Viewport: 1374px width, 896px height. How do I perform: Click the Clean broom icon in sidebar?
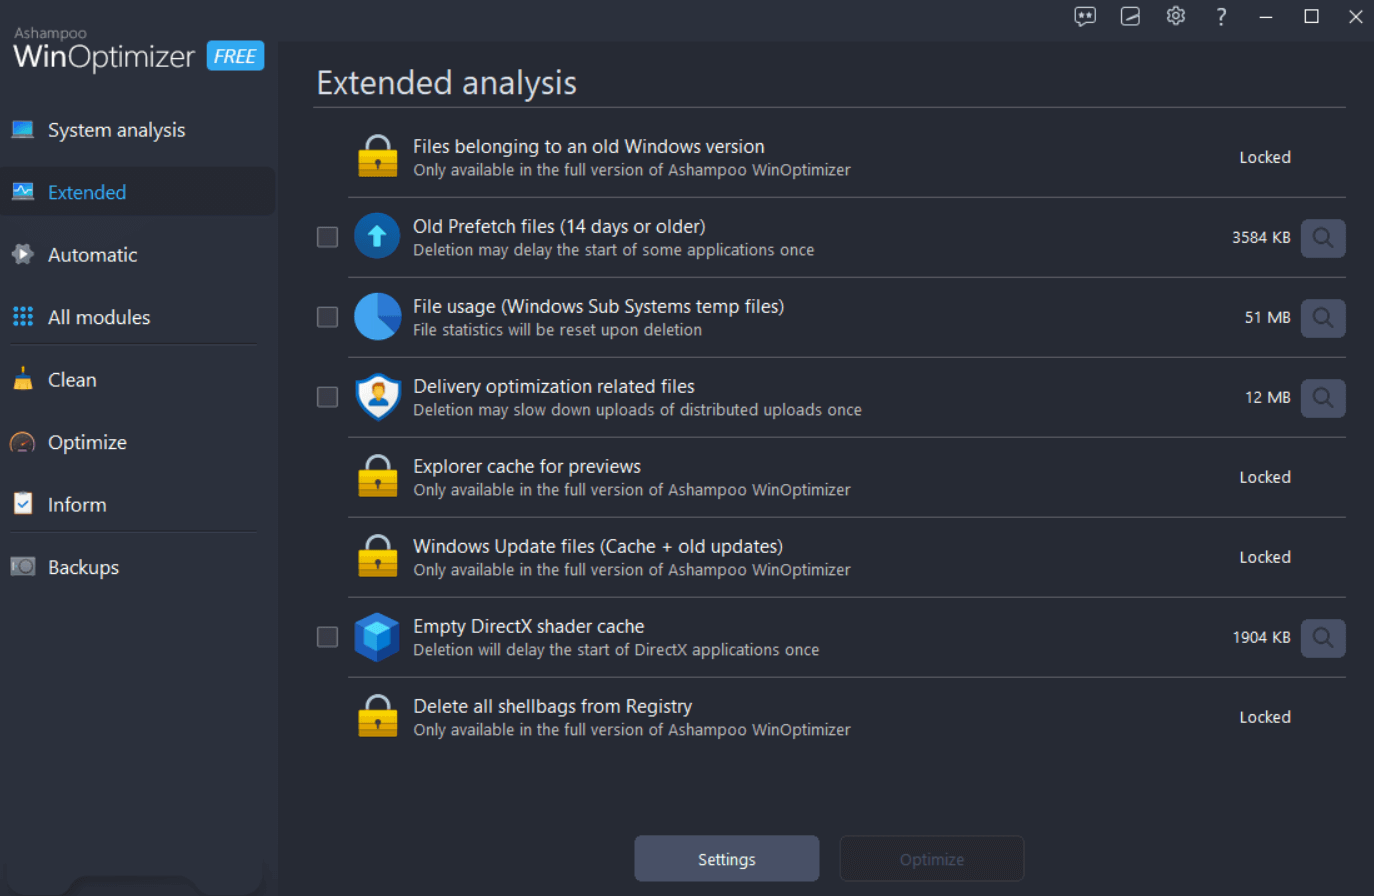coord(23,378)
